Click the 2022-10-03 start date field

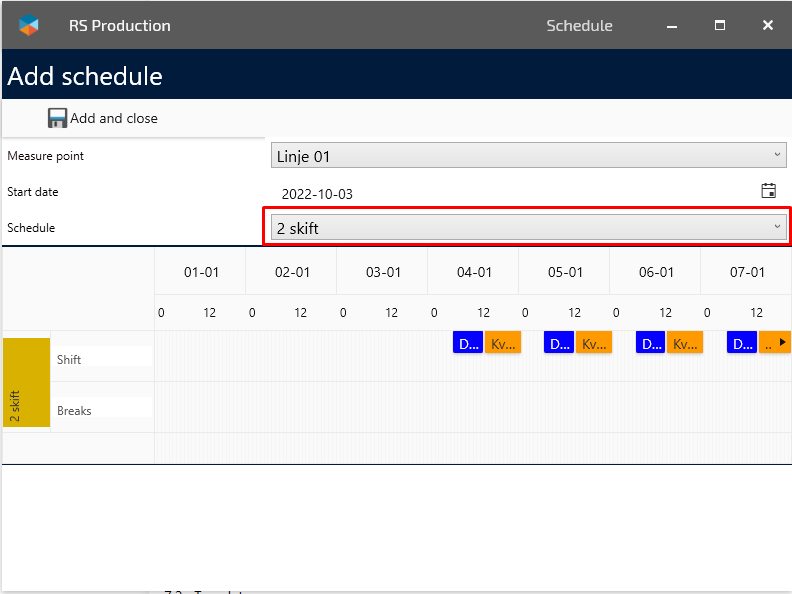(317, 194)
